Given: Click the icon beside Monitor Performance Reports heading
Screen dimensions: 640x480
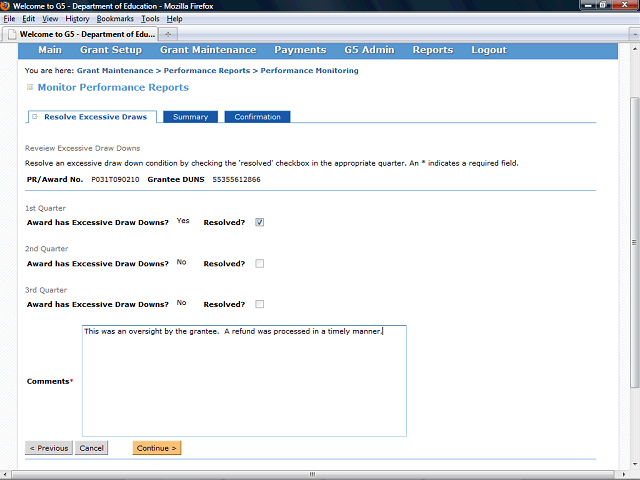Looking at the screenshot, I should (x=30, y=87).
